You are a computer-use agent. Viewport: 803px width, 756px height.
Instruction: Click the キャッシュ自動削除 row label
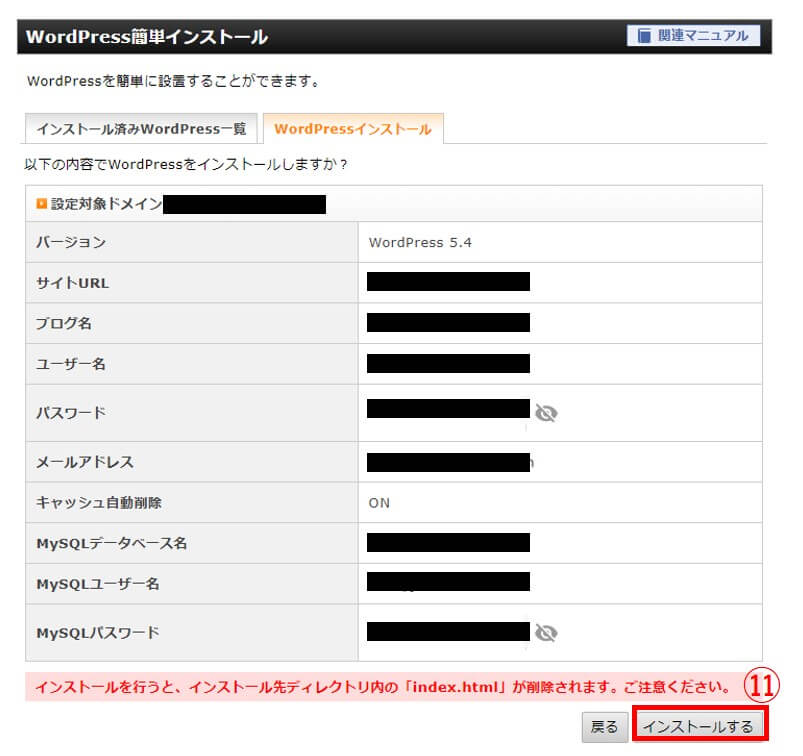coord(99,503)
